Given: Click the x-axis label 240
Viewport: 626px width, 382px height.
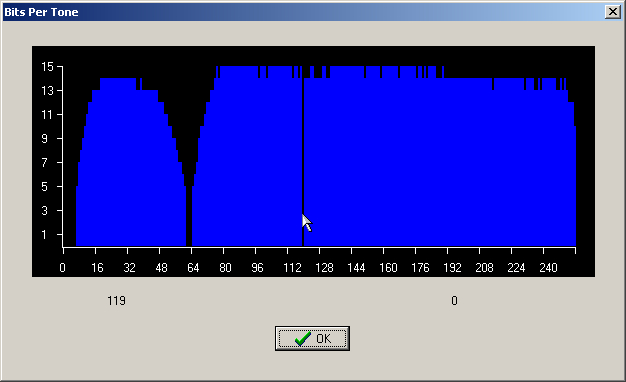Looking at the screenshot, I should 548,268.
